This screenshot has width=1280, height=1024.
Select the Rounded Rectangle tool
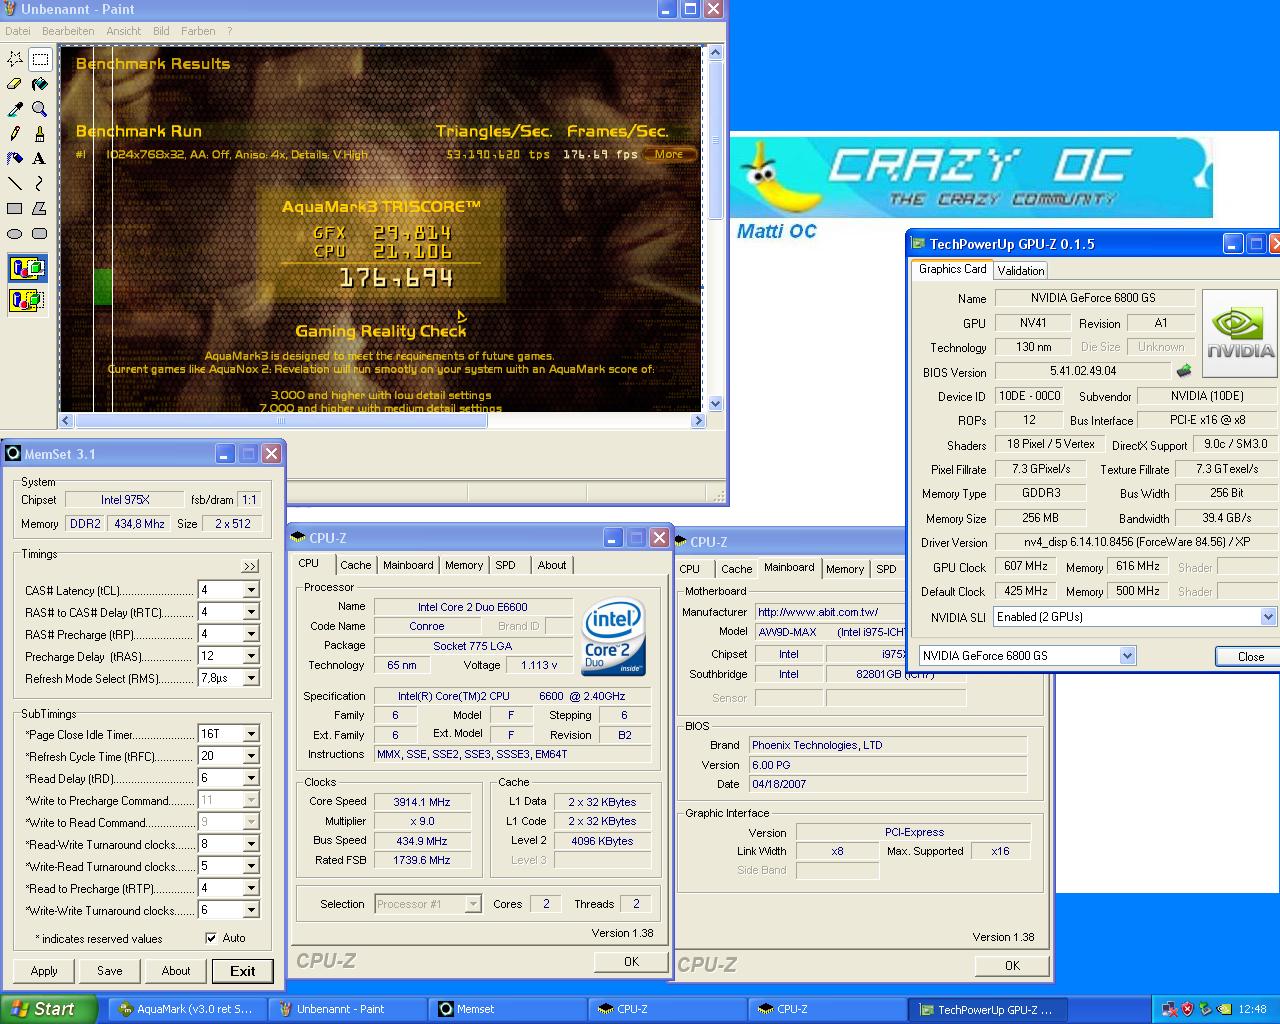[39, 233]
